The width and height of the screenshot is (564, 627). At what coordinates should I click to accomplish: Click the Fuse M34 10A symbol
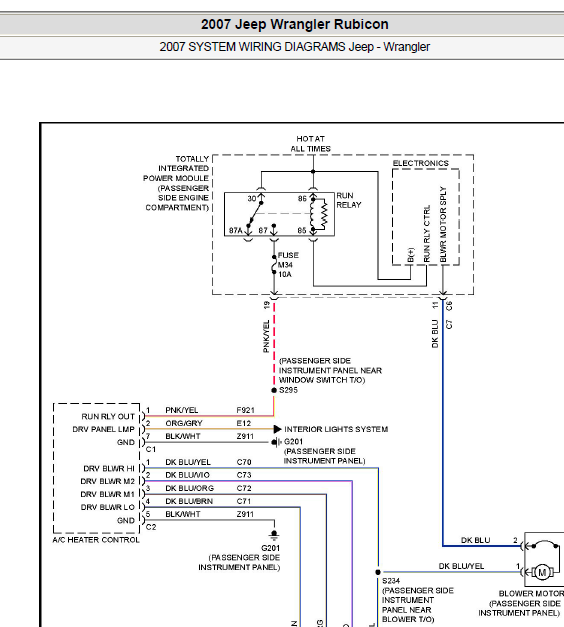pos(274,264)
